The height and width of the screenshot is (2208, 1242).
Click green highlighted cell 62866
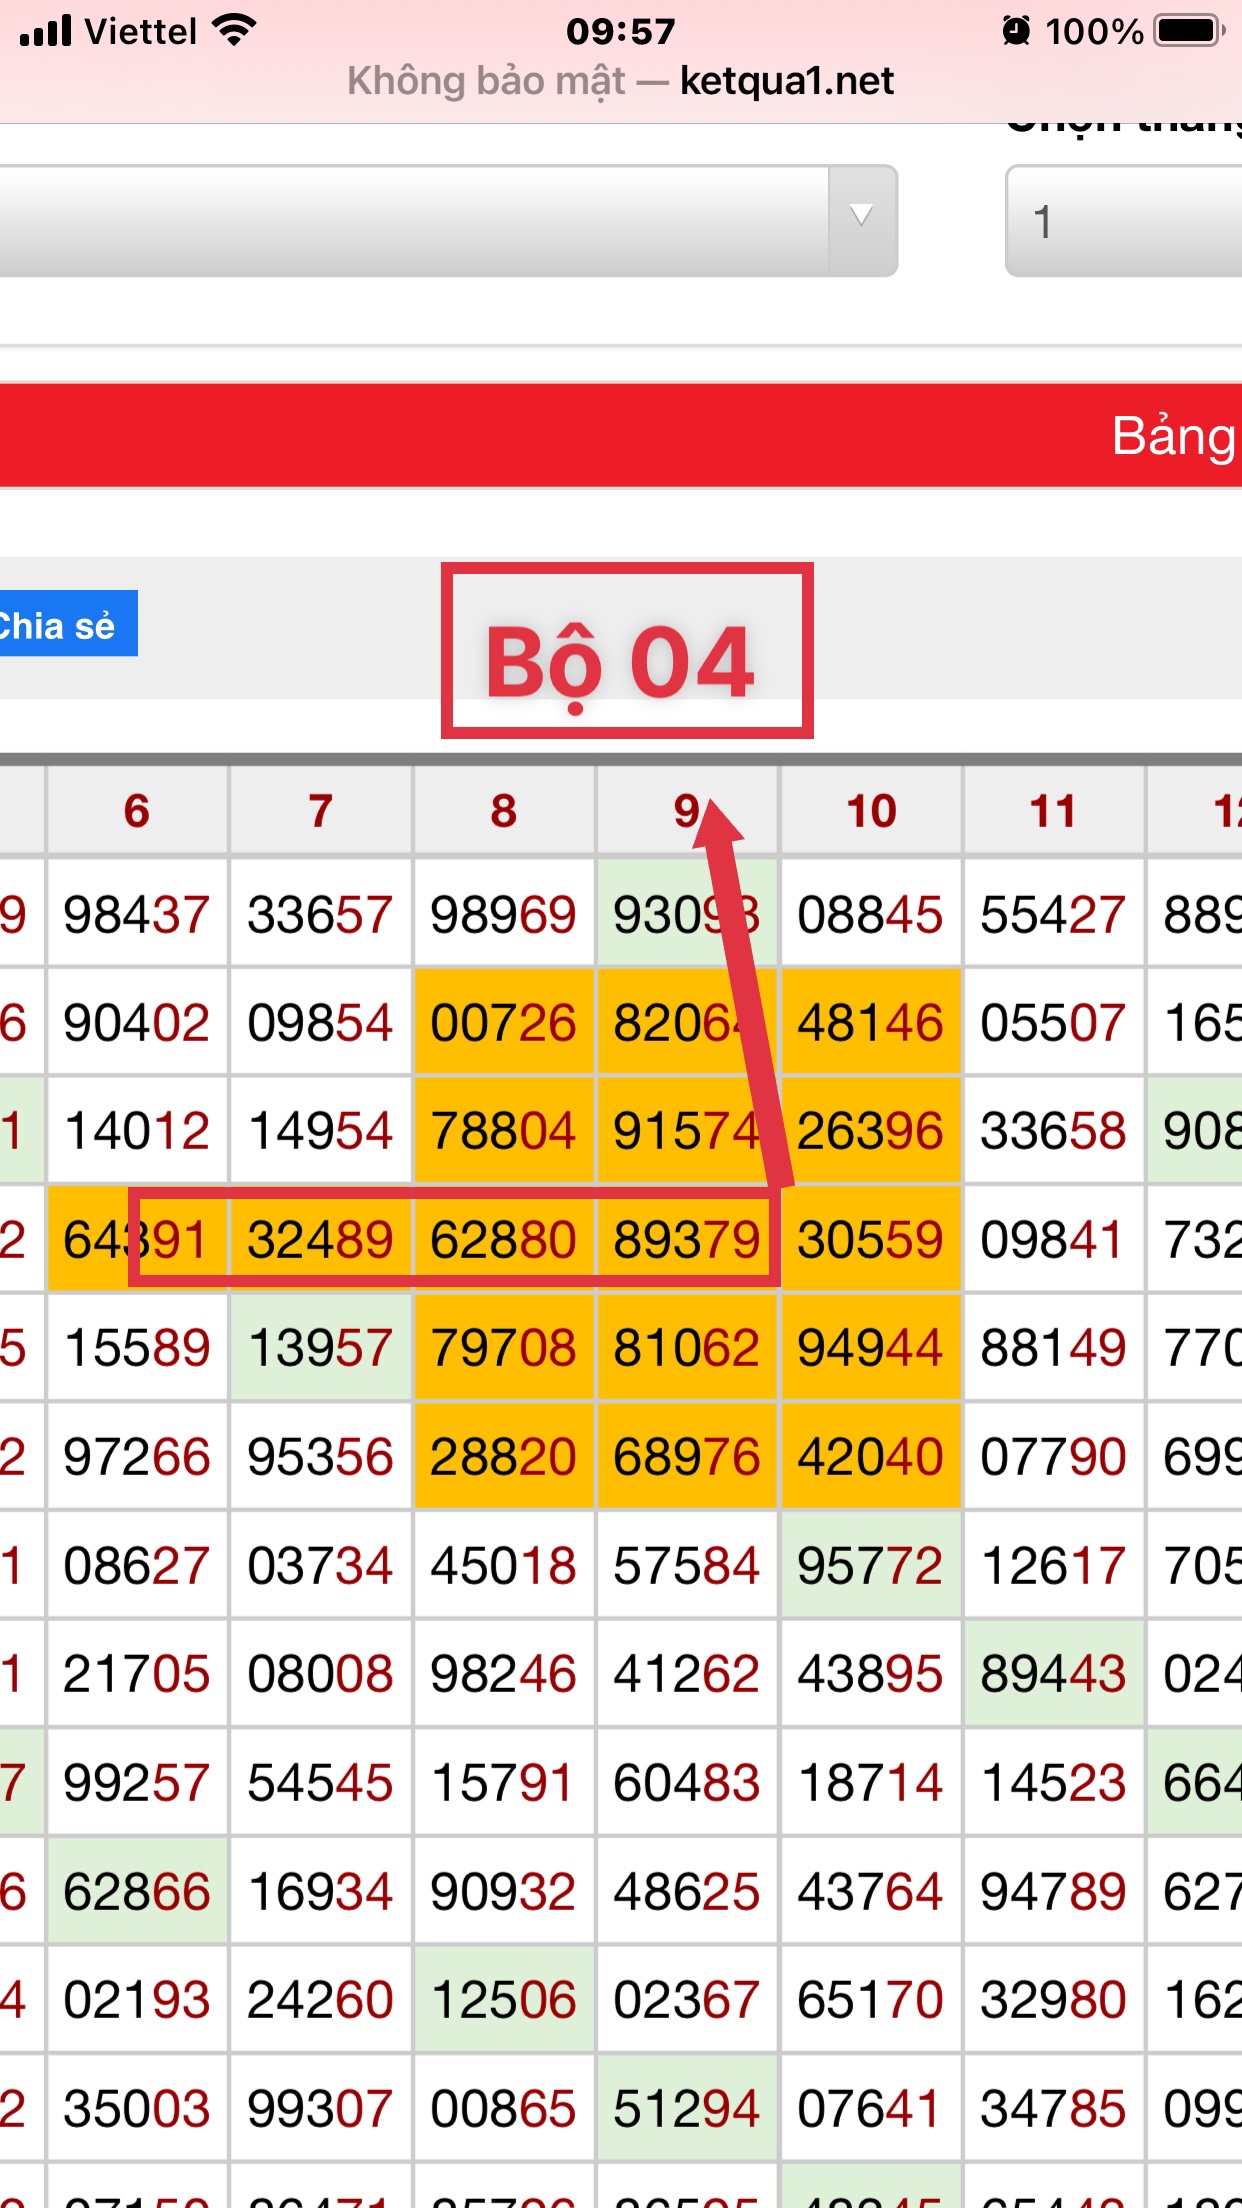[x=137, y=1892]
